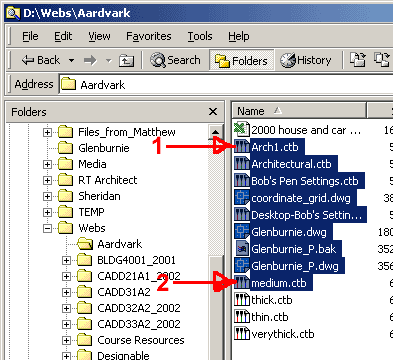The width and height of the screenshot is (393, 360).
Task: Click the TEMP folder icon
Action: point(65,212)
